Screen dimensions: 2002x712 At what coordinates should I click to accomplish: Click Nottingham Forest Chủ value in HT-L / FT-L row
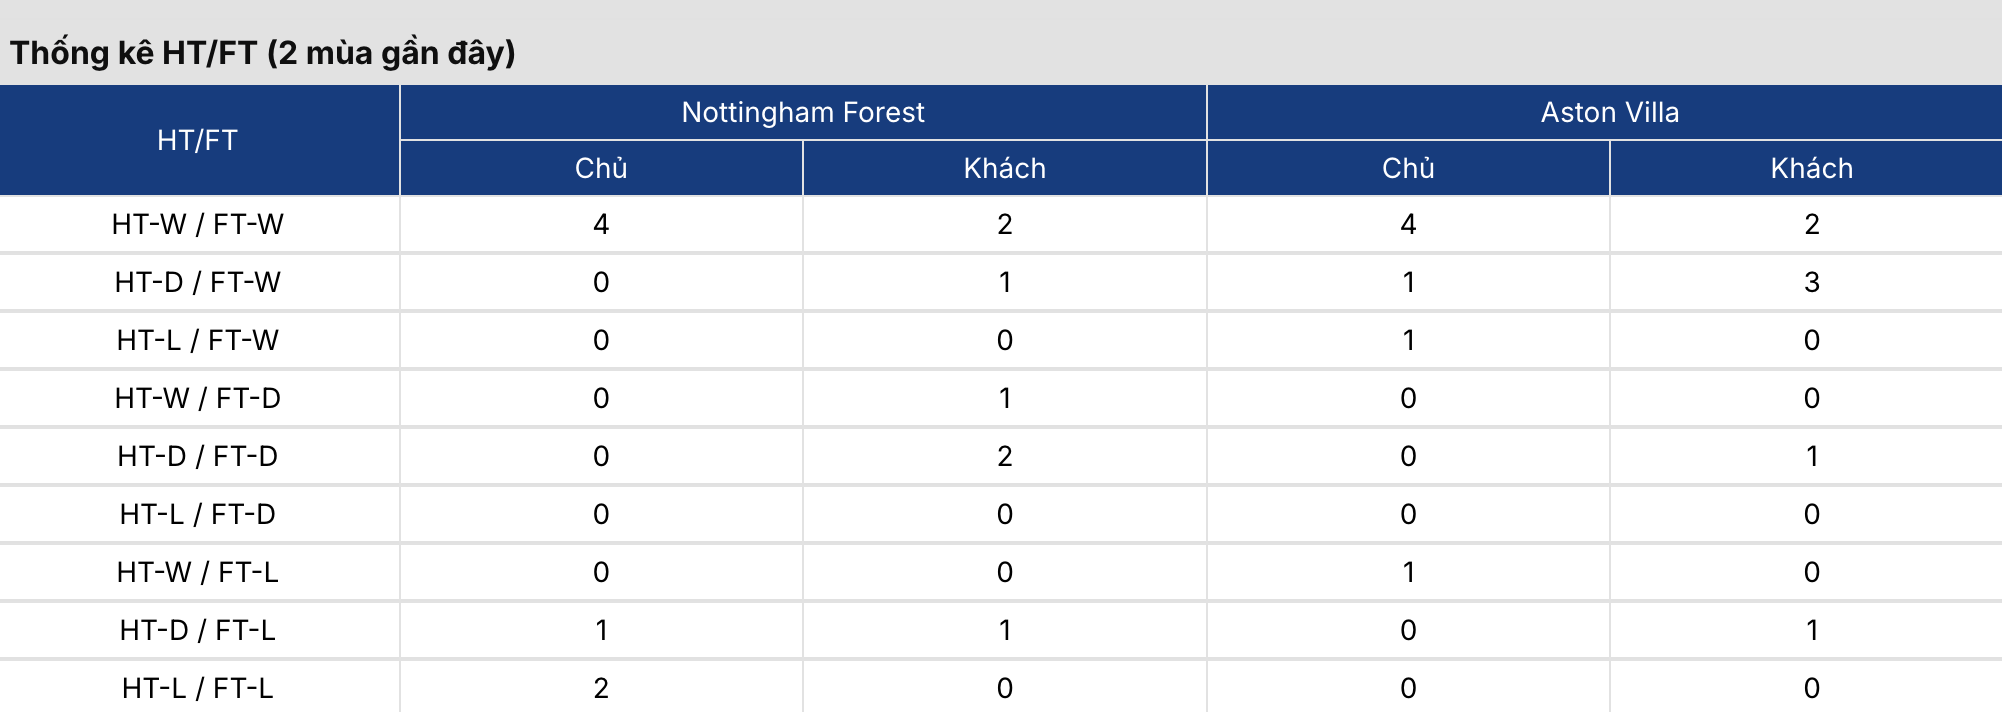(601, 688)
